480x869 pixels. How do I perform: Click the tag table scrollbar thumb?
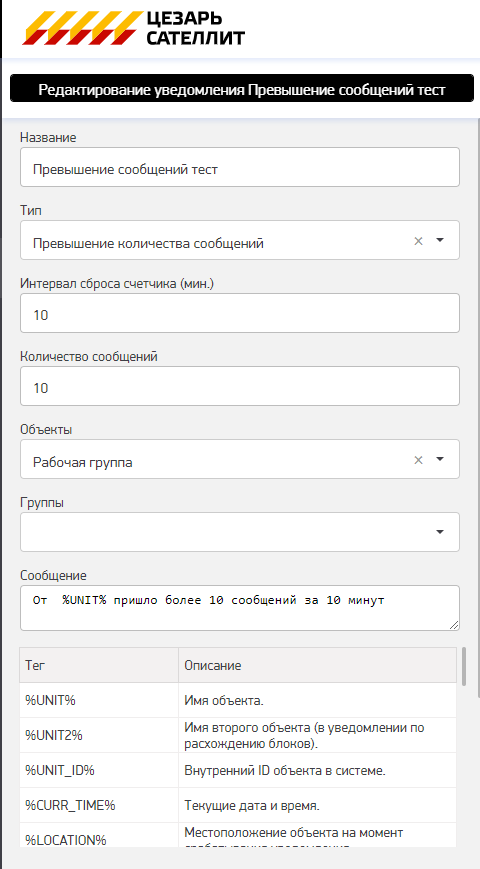463,666
